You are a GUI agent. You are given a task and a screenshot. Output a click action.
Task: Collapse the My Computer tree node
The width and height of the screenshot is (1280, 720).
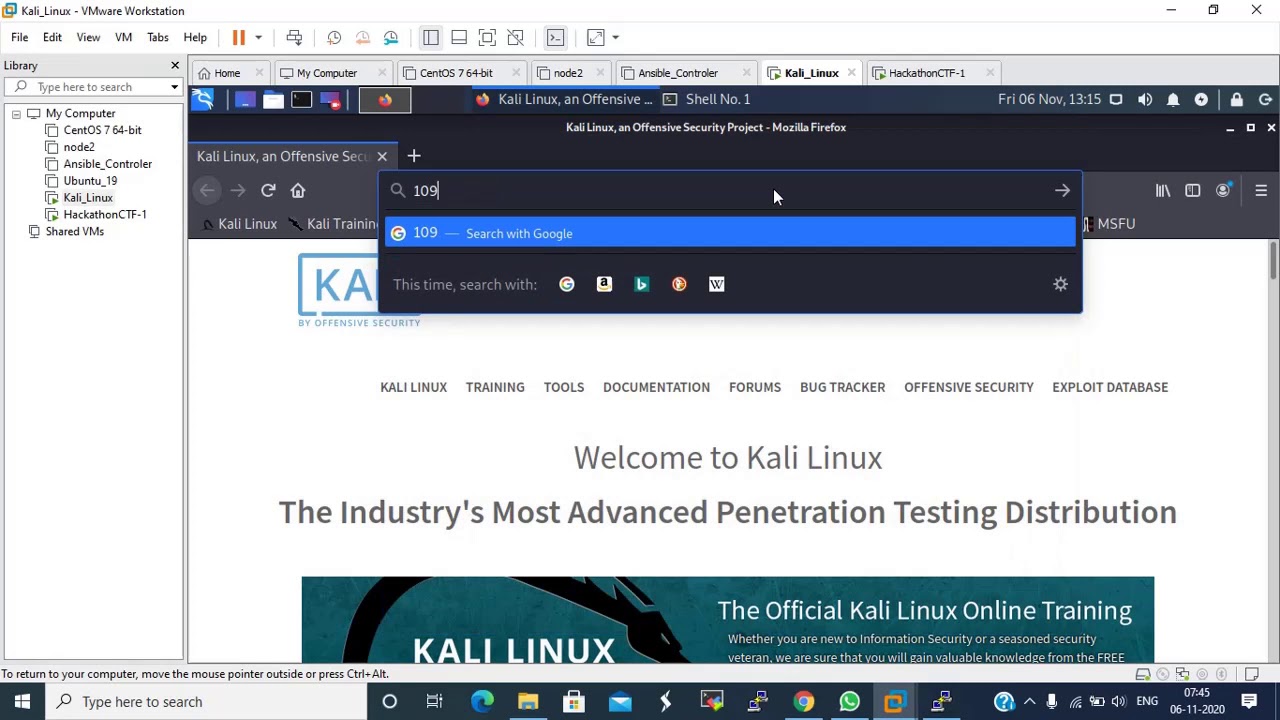(x=16, y=114)
